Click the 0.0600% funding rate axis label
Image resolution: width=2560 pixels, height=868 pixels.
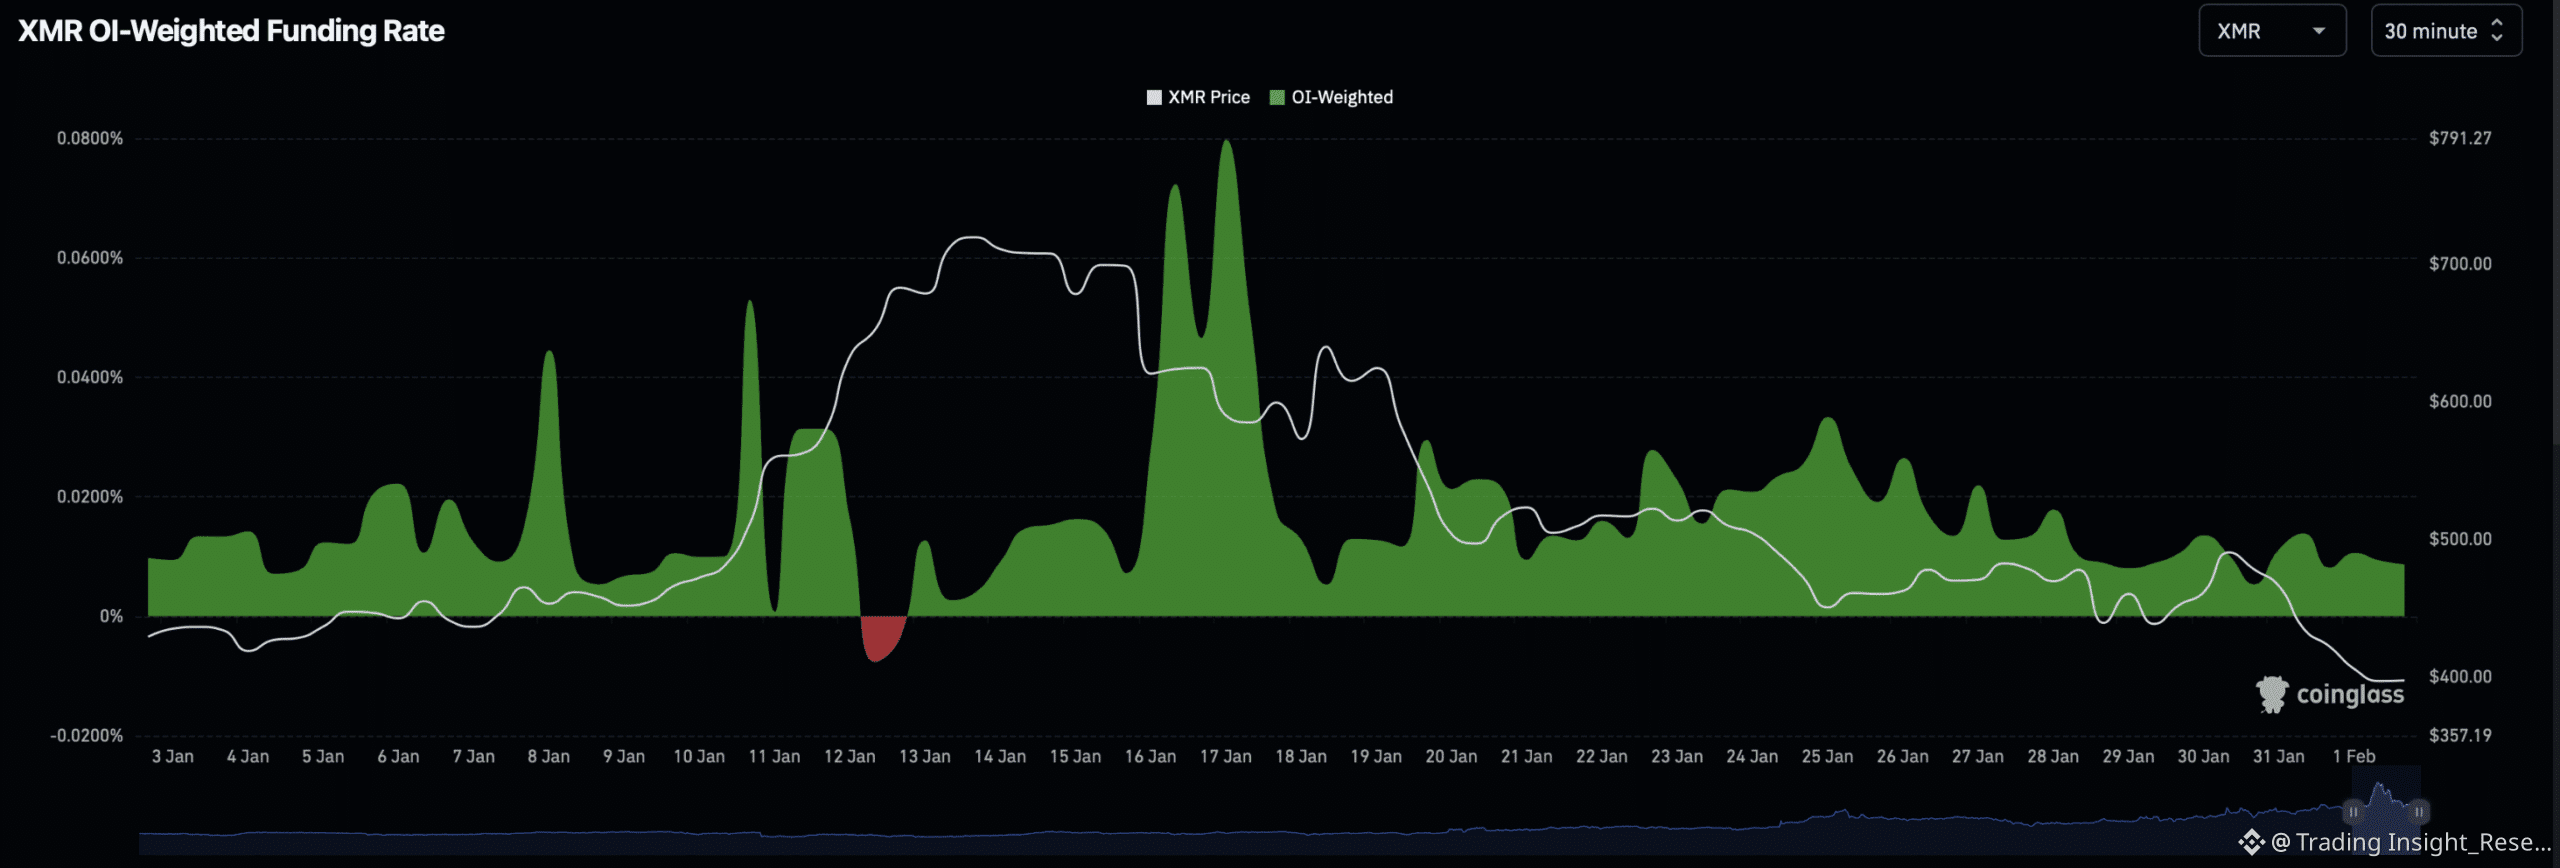[90, 258]
